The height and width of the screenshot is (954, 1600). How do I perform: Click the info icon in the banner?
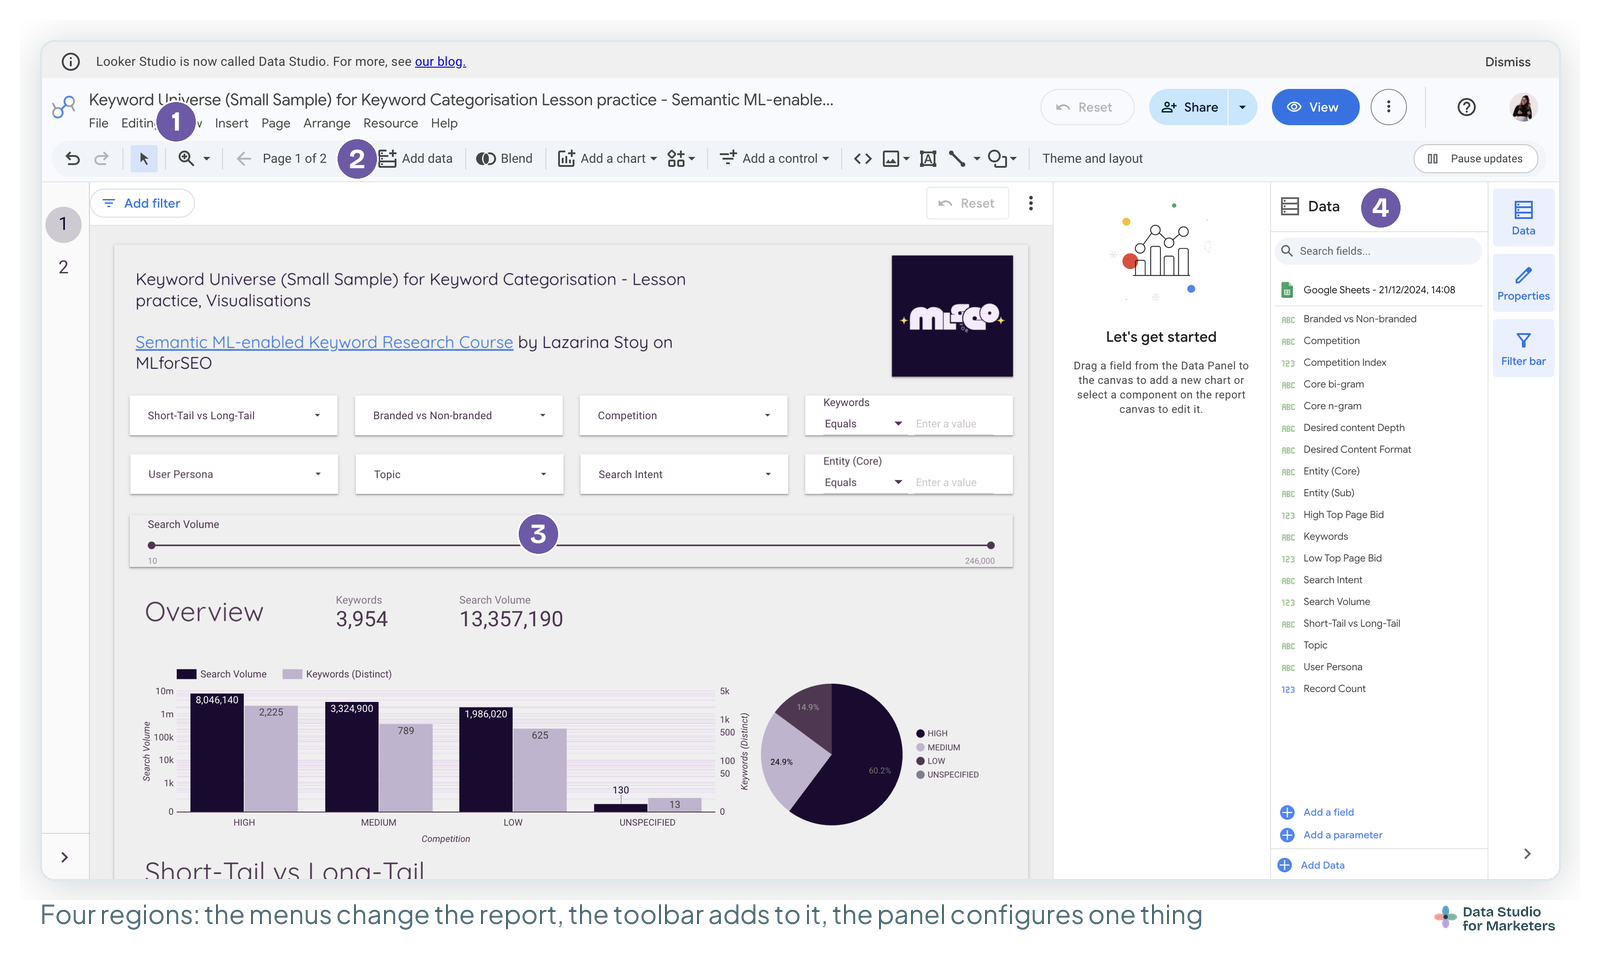(71, 62)
